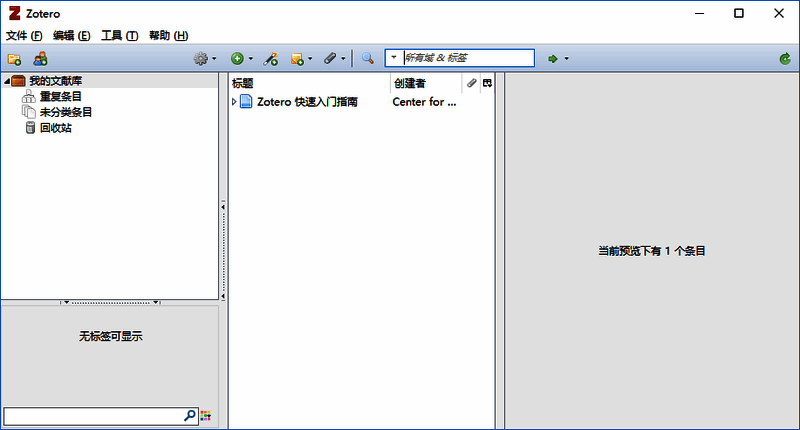Open the New Item dropdown arrow
This screenshot has height=430, width=800.
click(251, 59)
